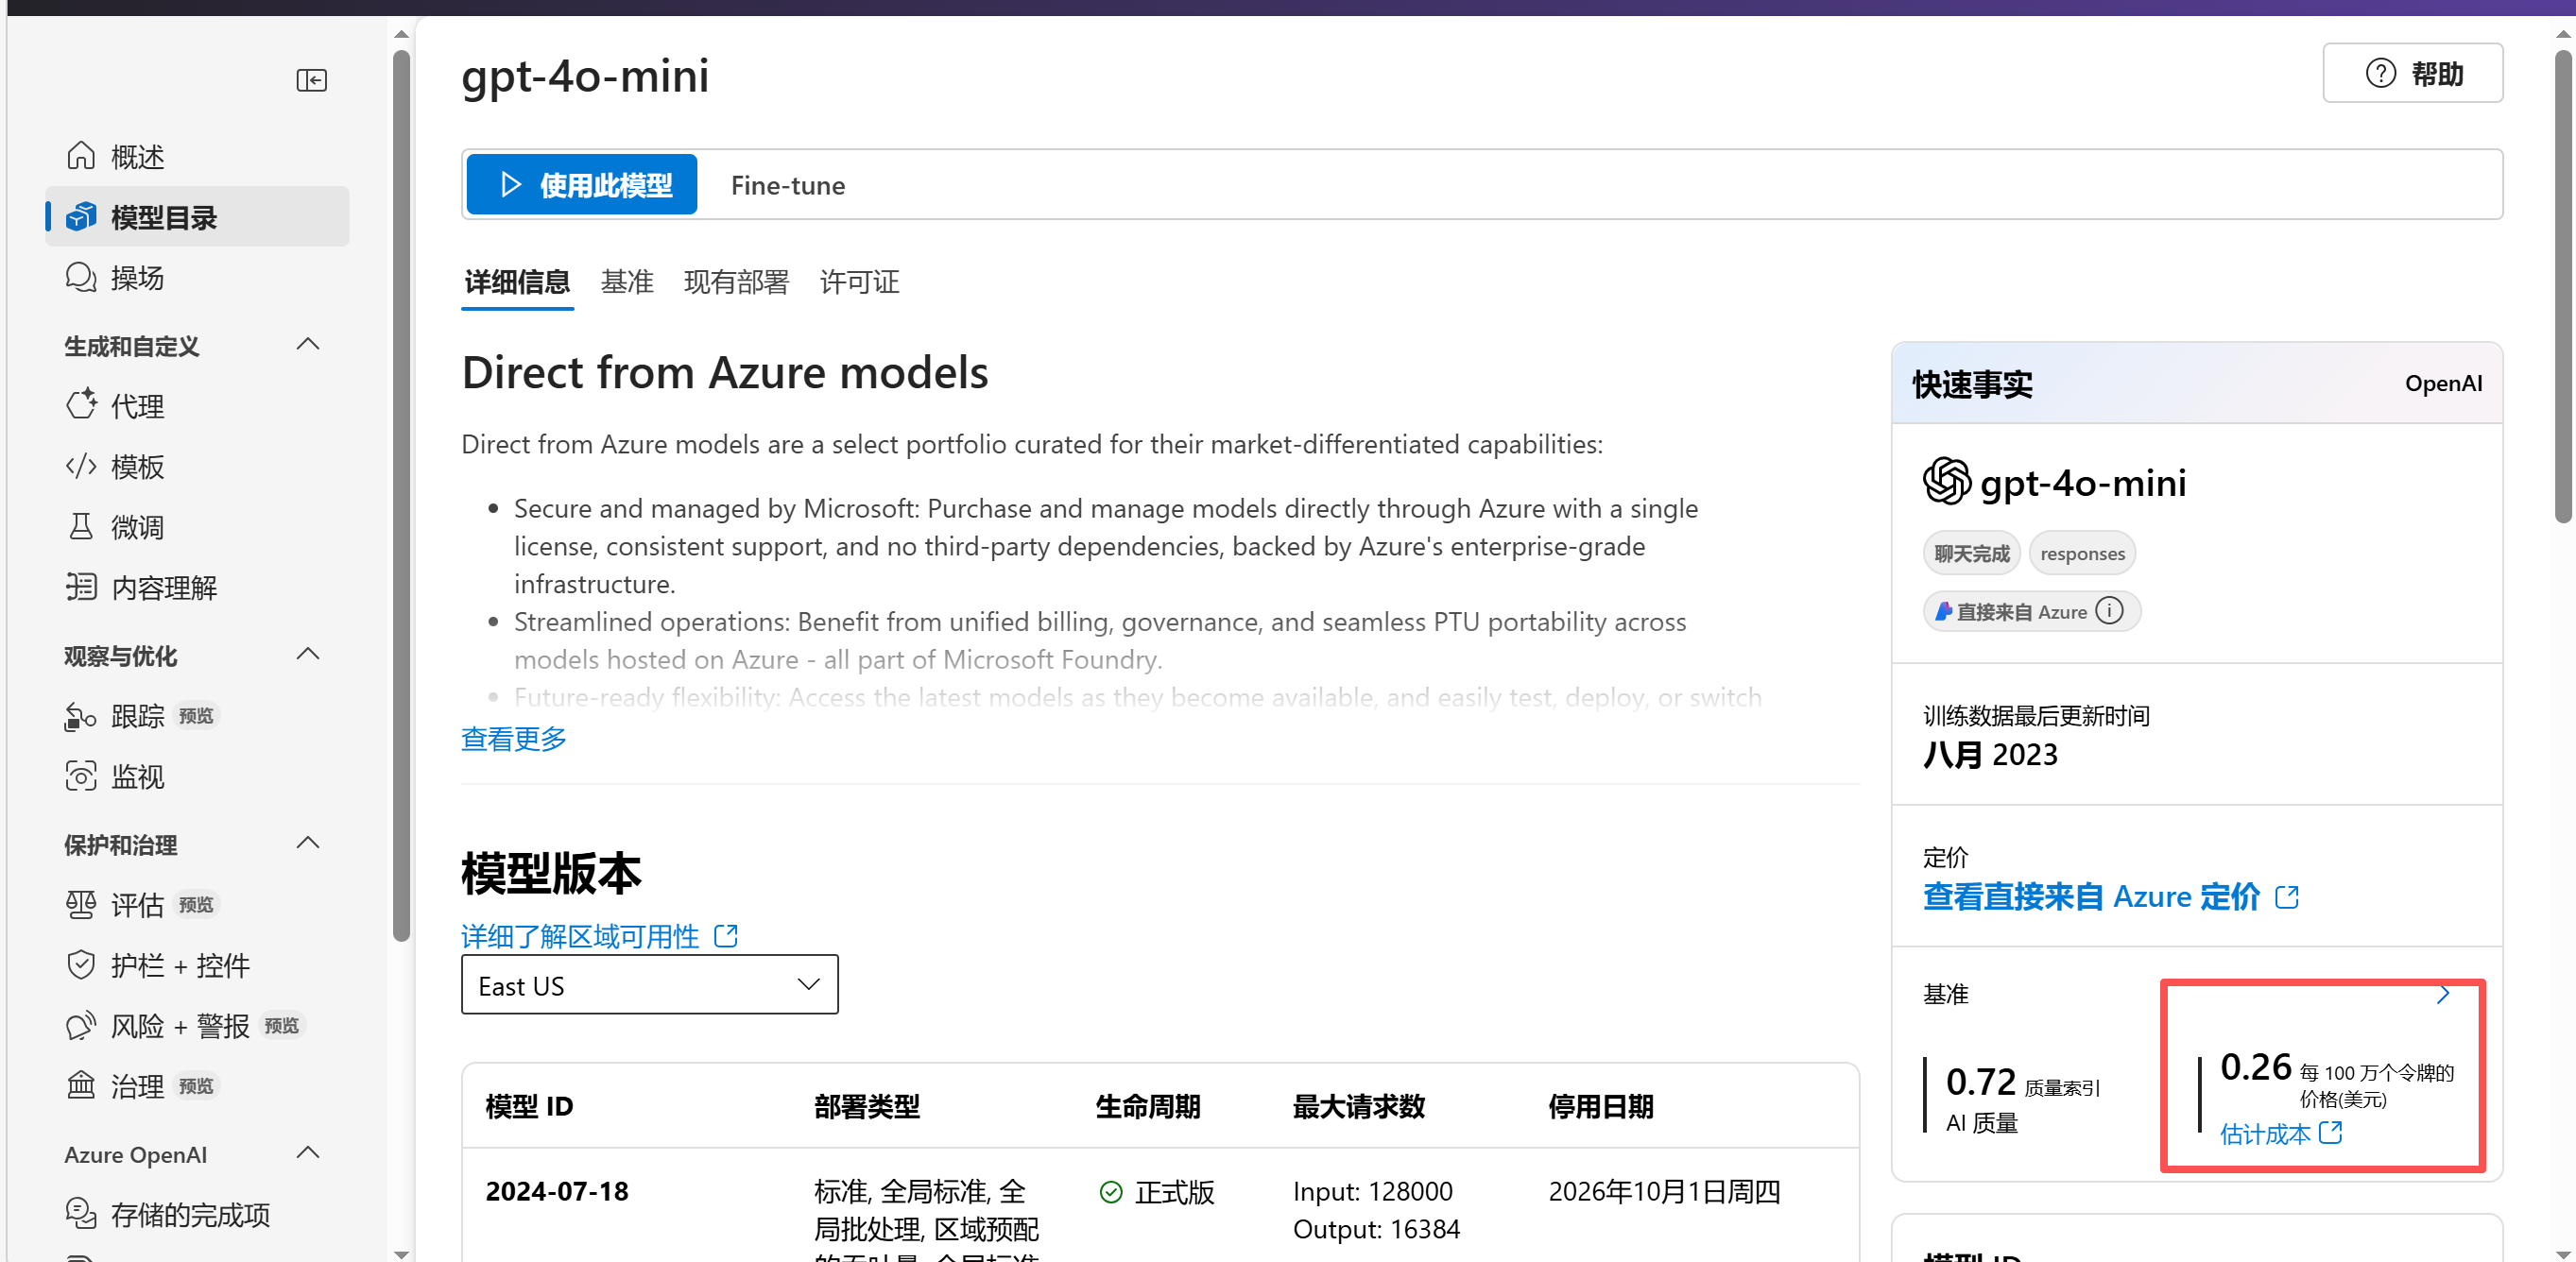Click the external link icon after 估计成本
The height and width of the screenshot is (1262, 2576).
click(x=2331, y=1133)
